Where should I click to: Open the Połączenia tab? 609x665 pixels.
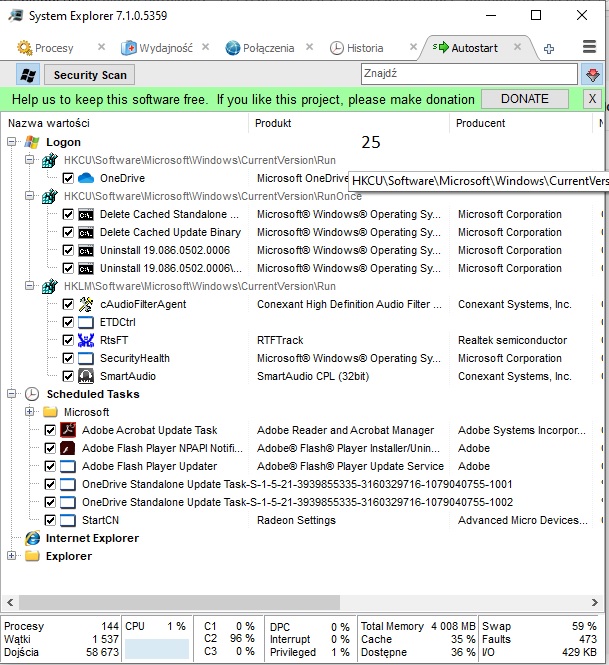pyautogui.click(x=268, y=48)
